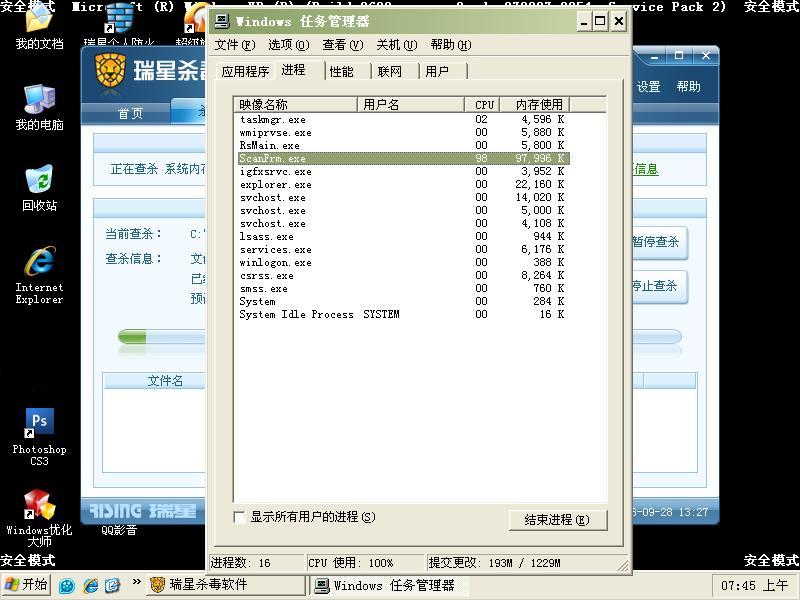
Task: Open the 帮助(H) menu in Task Manager
Action: [451, 45]
